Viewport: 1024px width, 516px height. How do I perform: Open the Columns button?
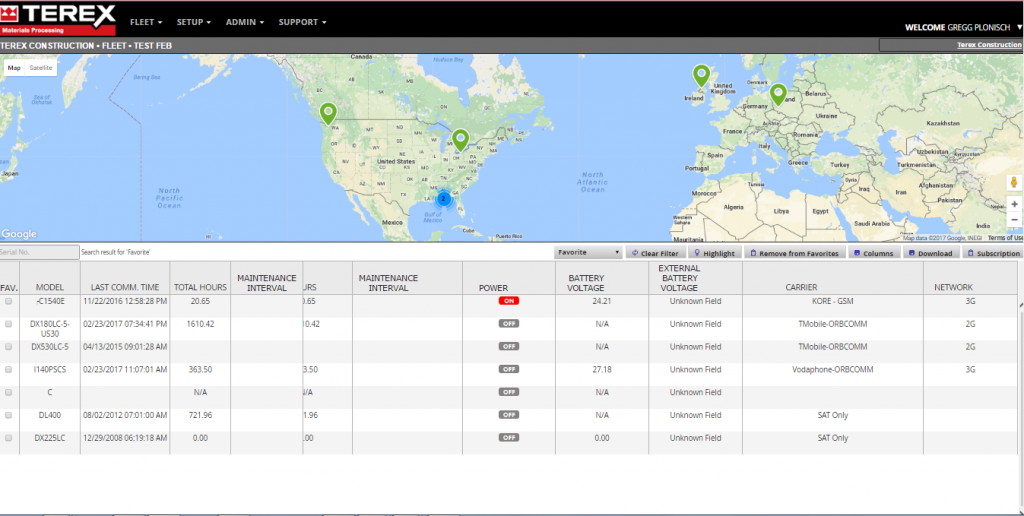874,253
